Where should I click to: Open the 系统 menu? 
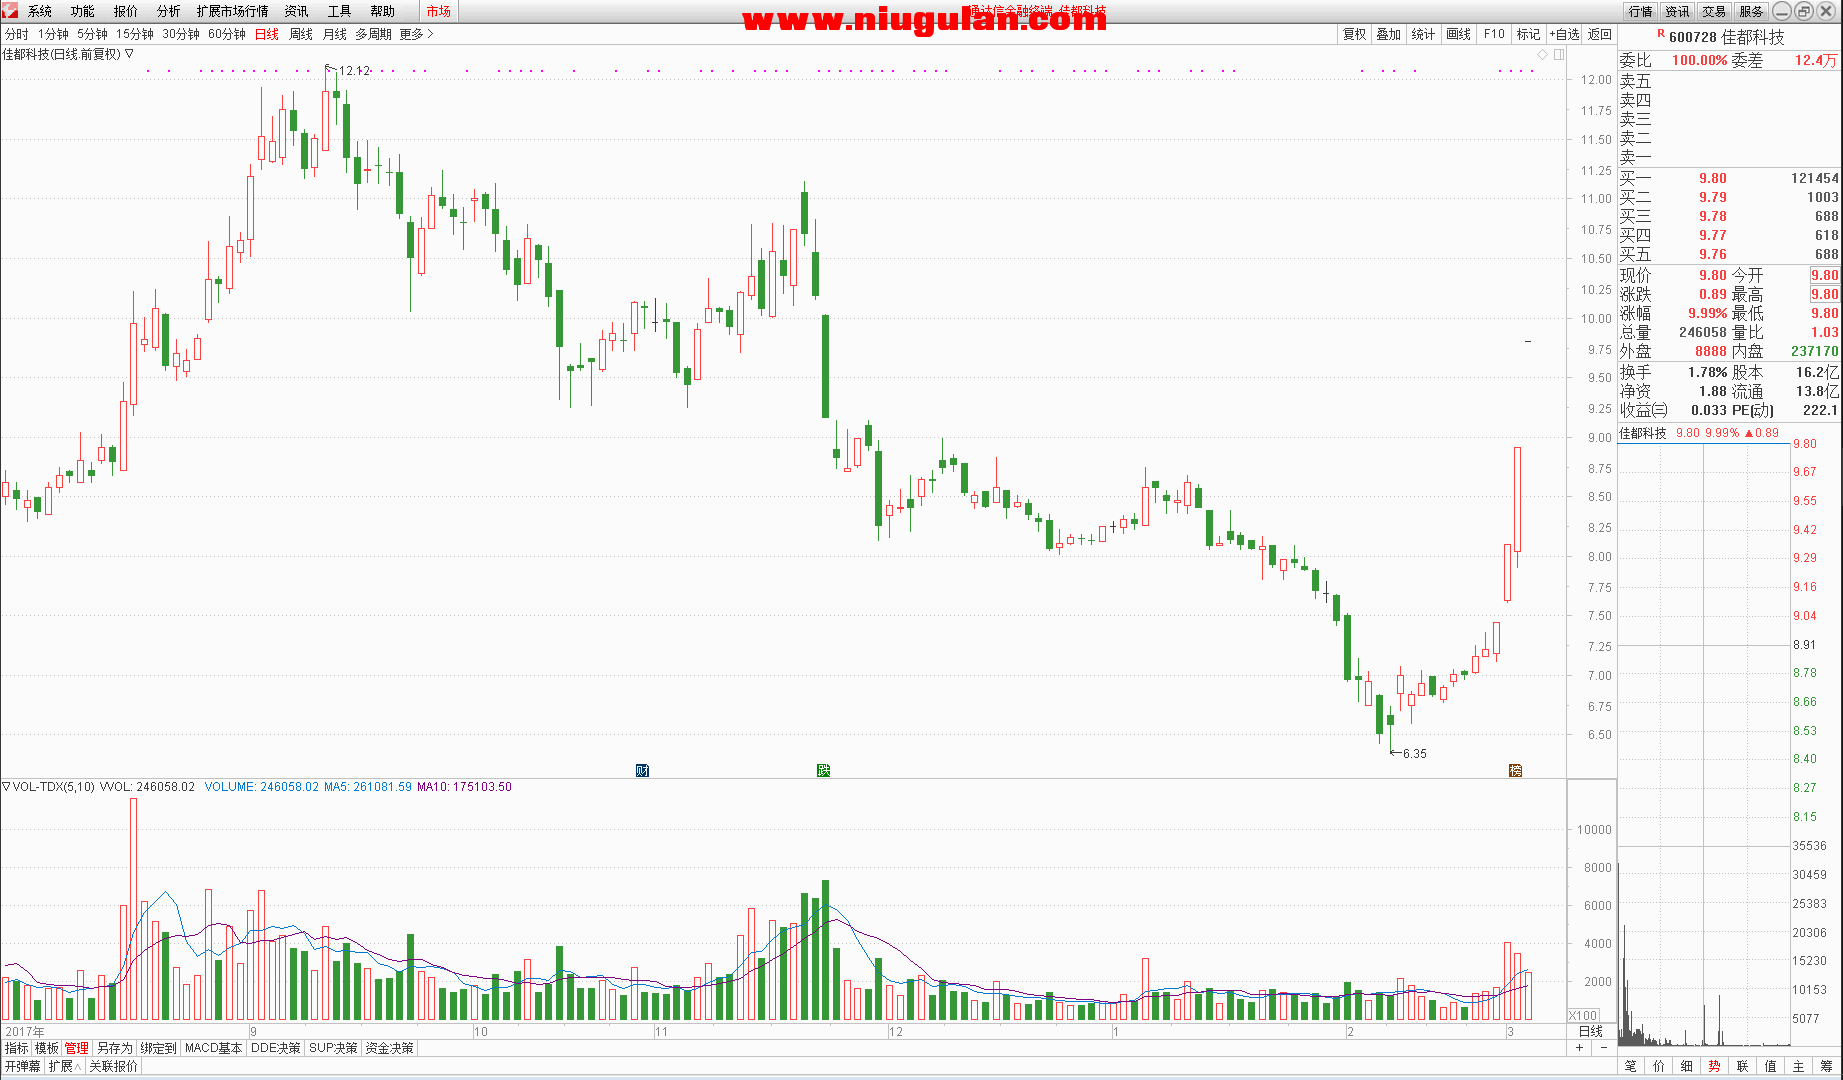click(40, 11)
